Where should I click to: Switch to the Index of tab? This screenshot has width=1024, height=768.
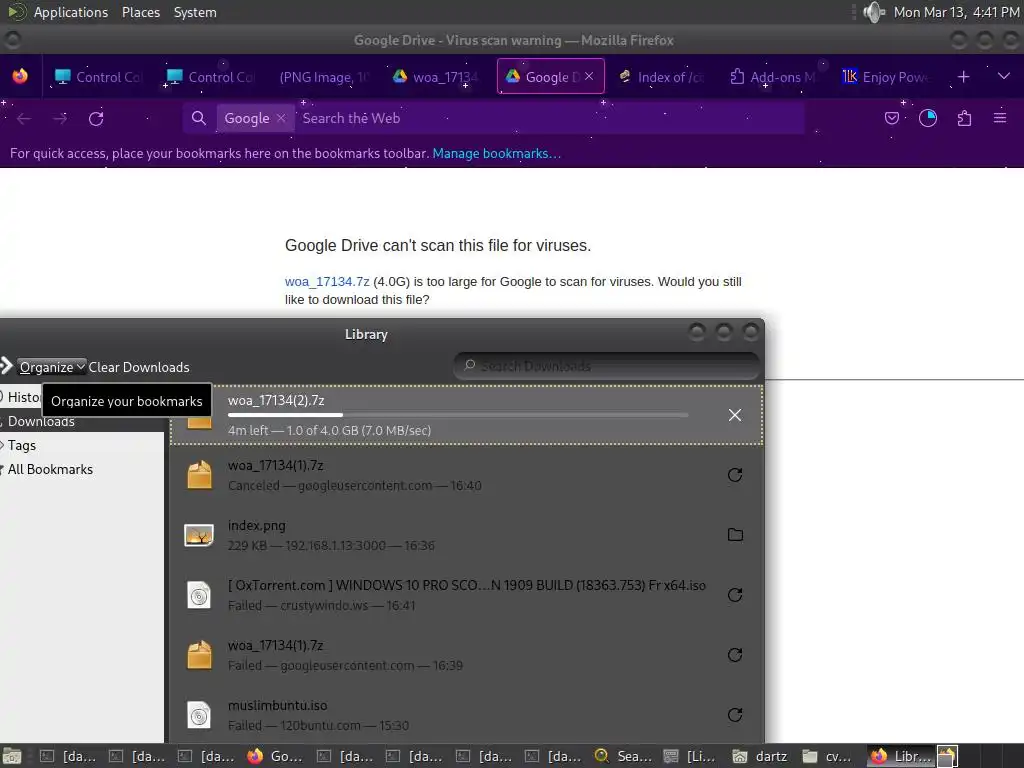pyautogui.click(x=661, y=76)
